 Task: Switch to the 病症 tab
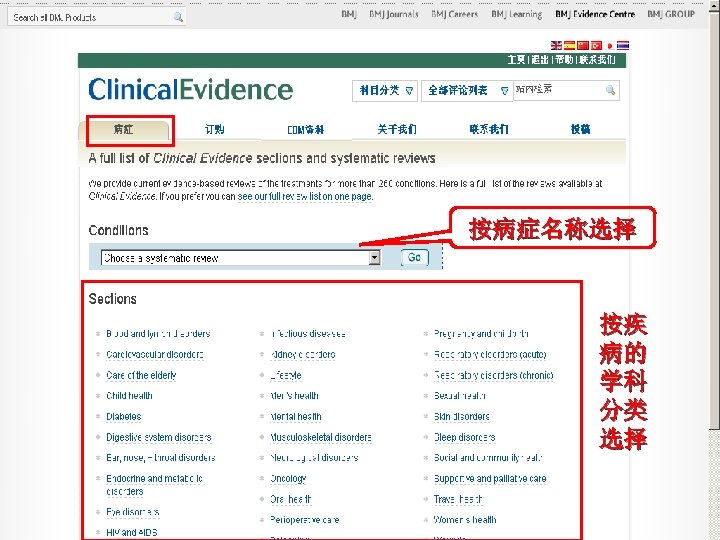pos(124,129)
